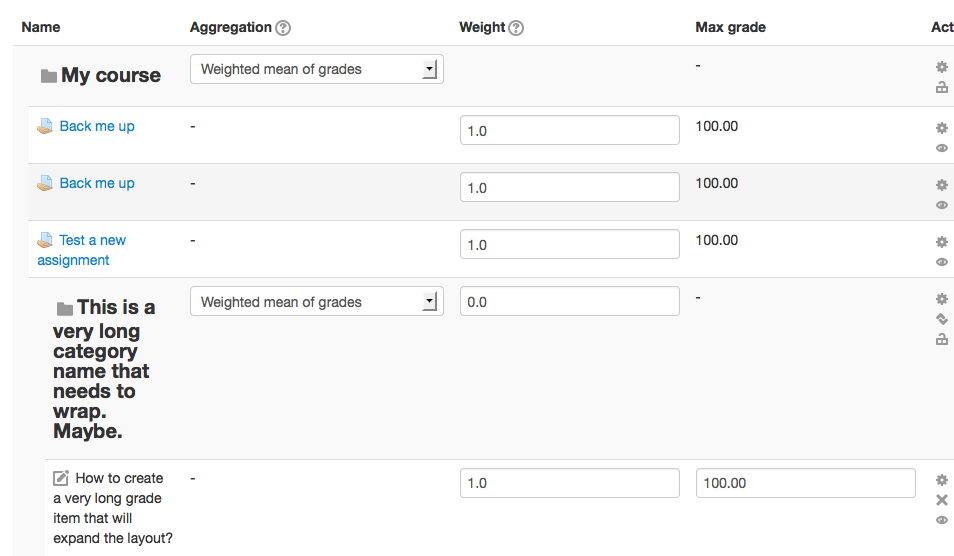Toggle visibility of Test a new assignment
This screenshot has width=954, height=556.
click(x=941, y=262)
